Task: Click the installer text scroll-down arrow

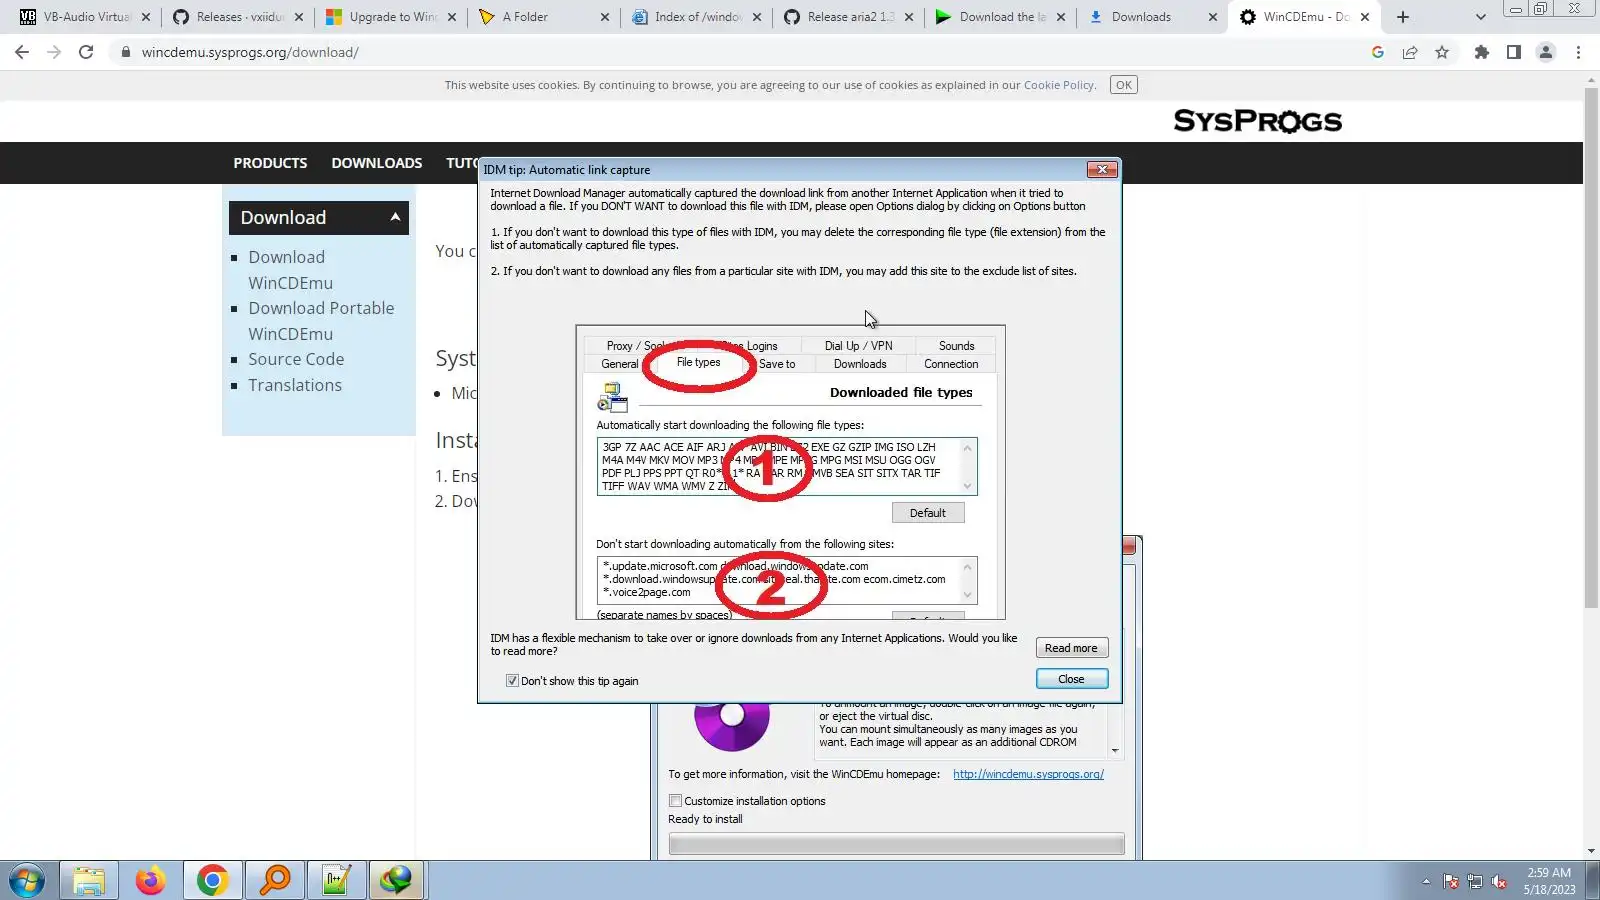Action: 1115,750
